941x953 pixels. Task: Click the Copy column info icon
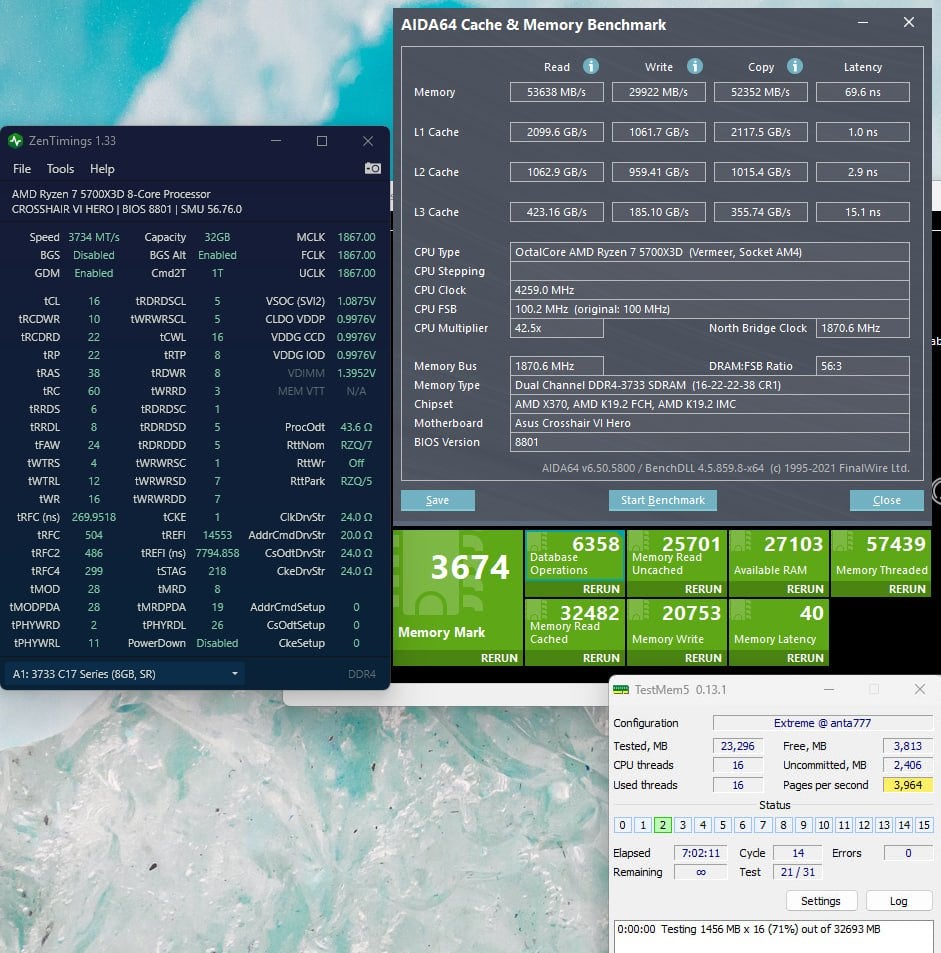(795, 67)
